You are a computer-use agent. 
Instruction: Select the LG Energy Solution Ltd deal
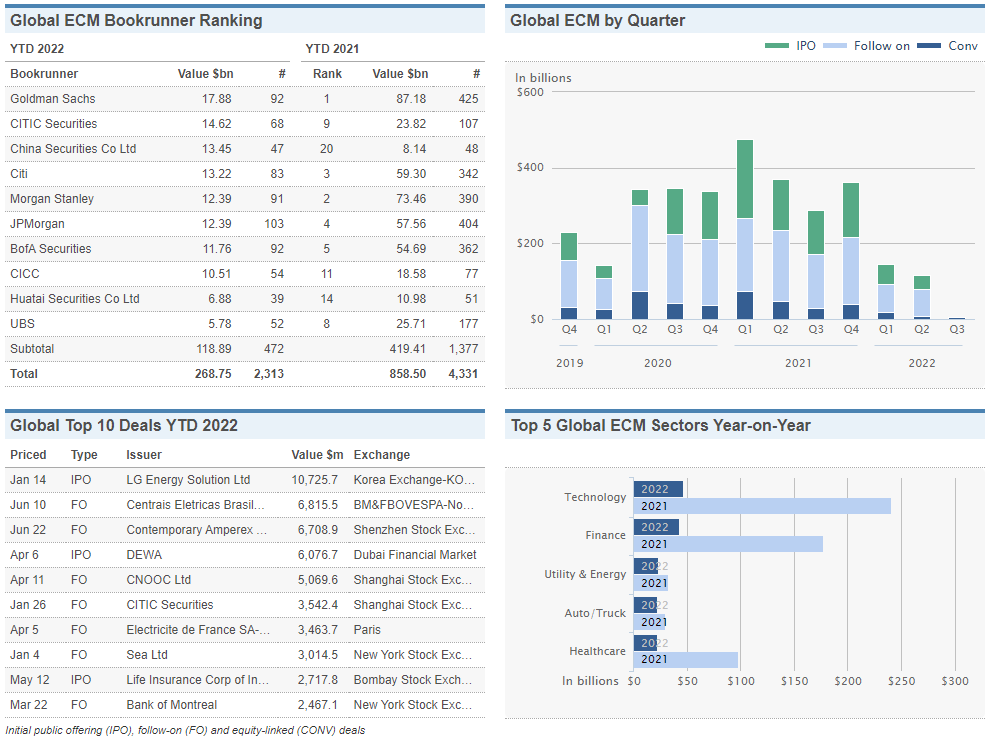tap(245, 480)
